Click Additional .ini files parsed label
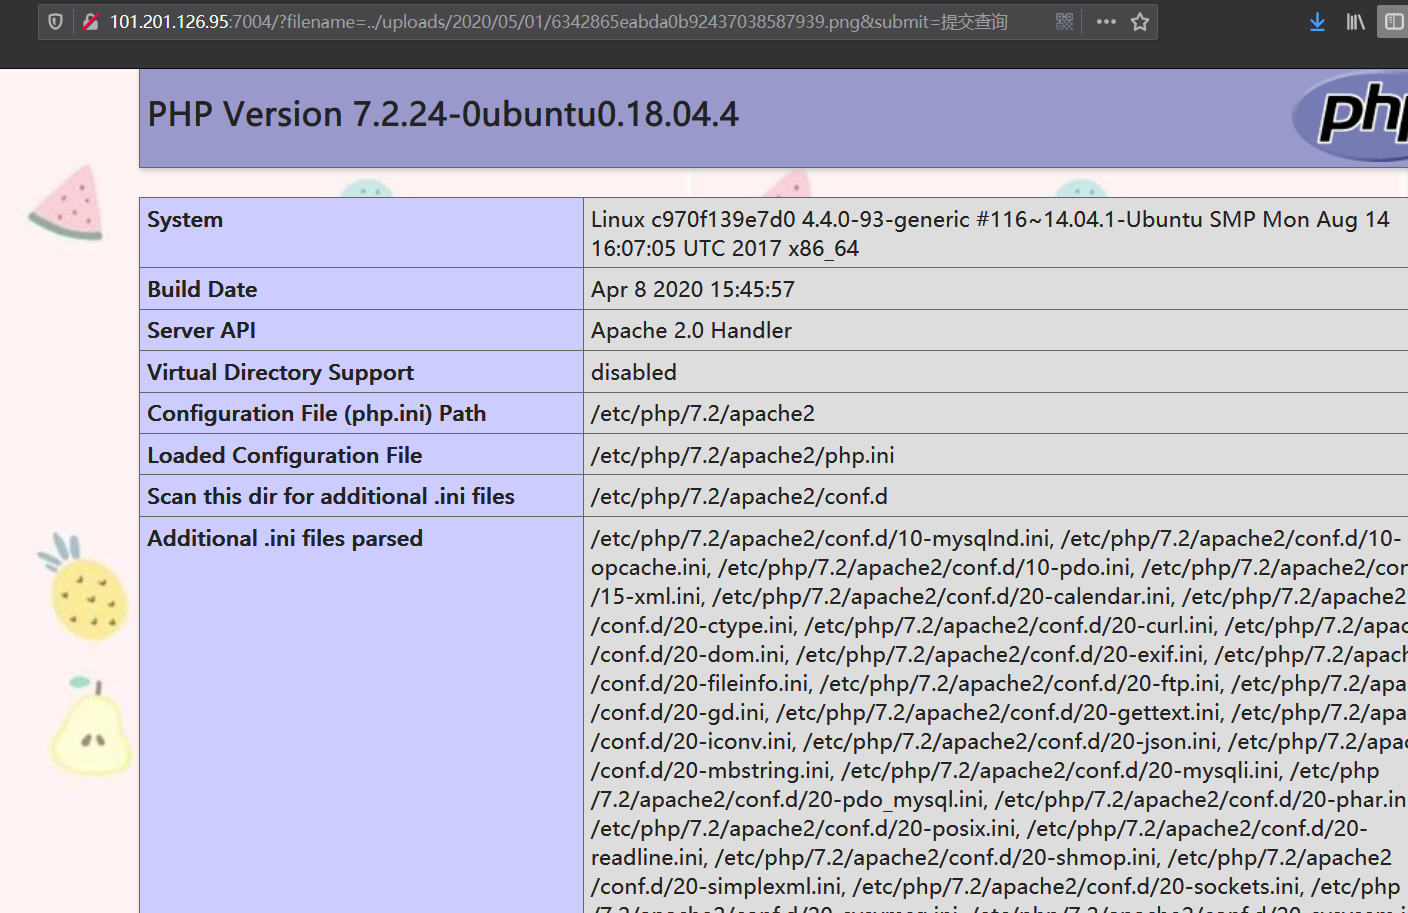This screenshot has width=1408, height=913. click(285, 539)
